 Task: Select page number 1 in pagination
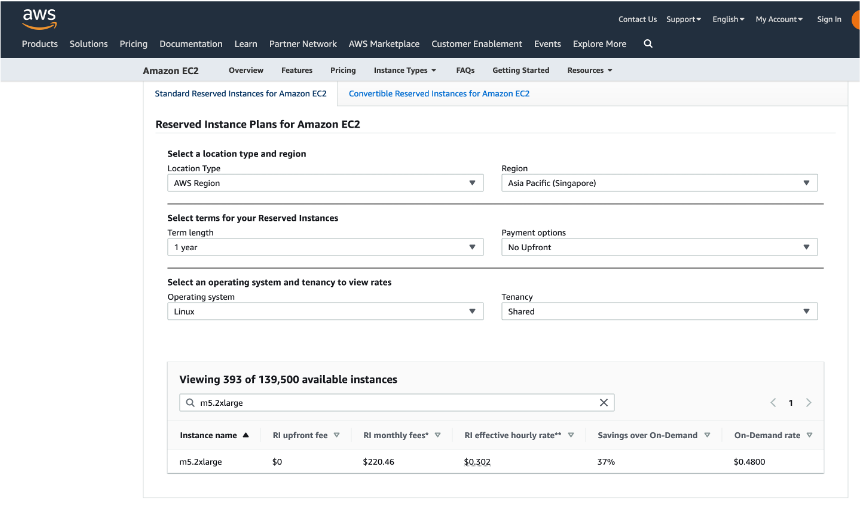tap(790, 403)
